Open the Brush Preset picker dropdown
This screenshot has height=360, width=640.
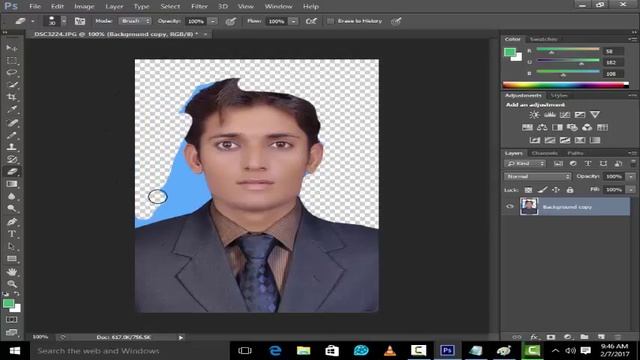coord(64,21)
